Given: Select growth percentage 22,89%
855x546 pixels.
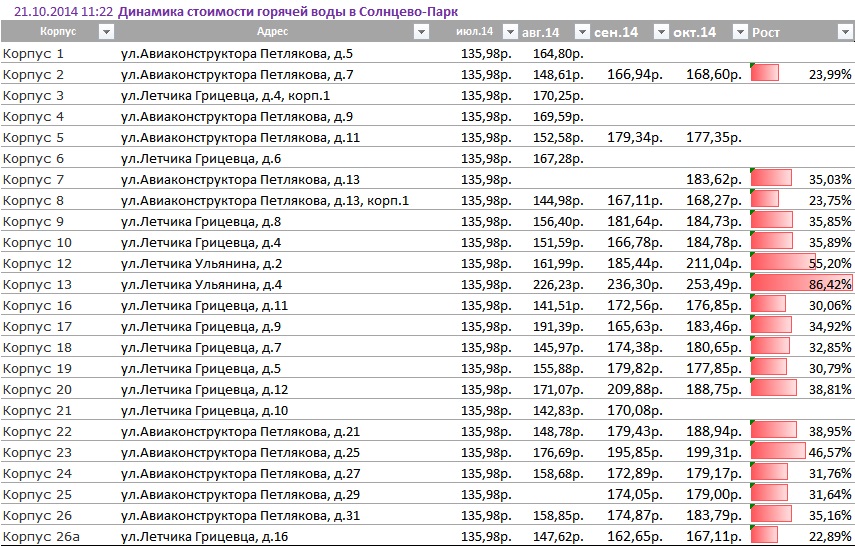Looking at the screenshot, I should 830,537.
